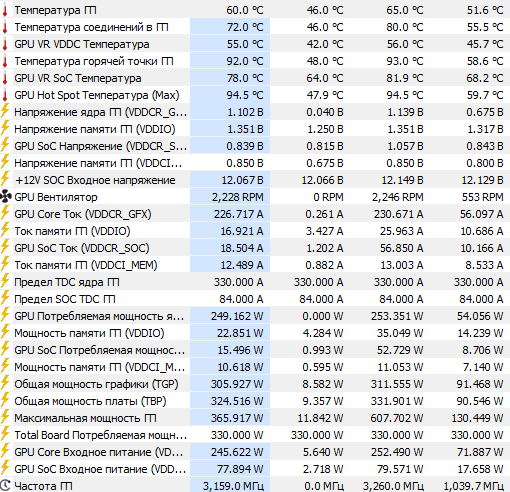Select the GPU Core Ток (VDDCR_GFX) sensor row
Viewport: 510px width, 492px height.
point(255,214)
